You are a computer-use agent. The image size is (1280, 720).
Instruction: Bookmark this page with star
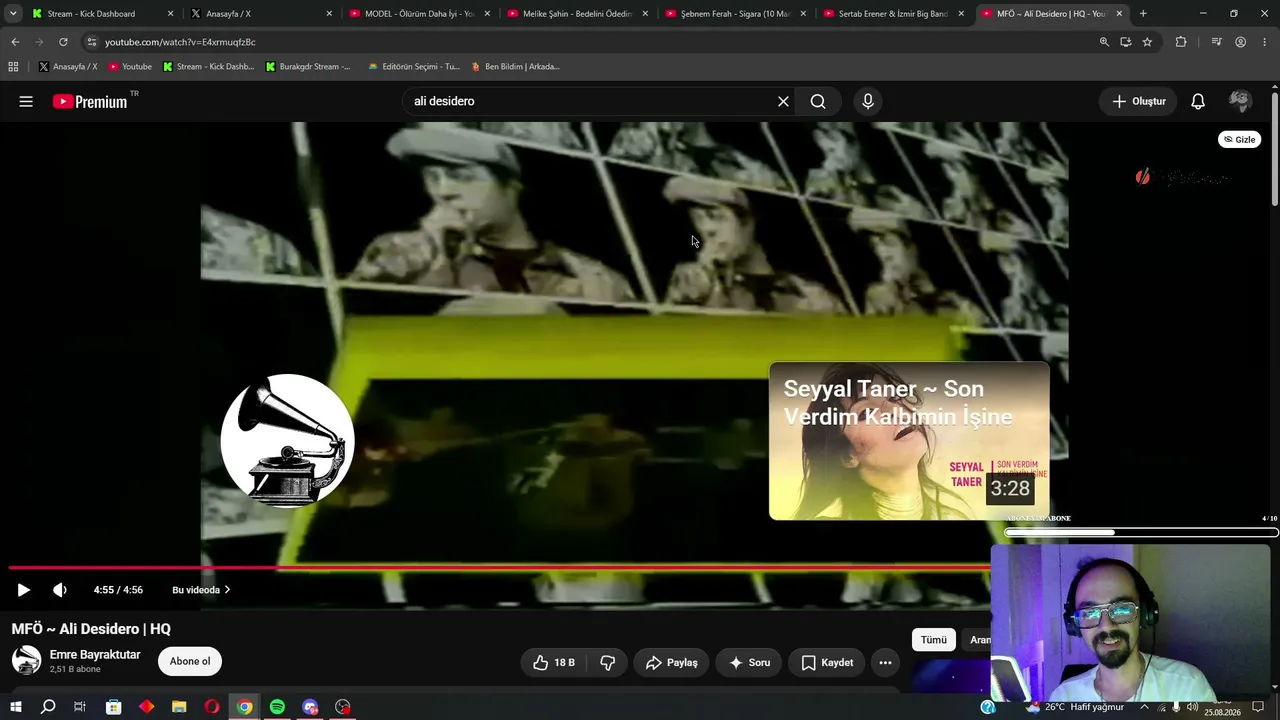point(1147,42)
